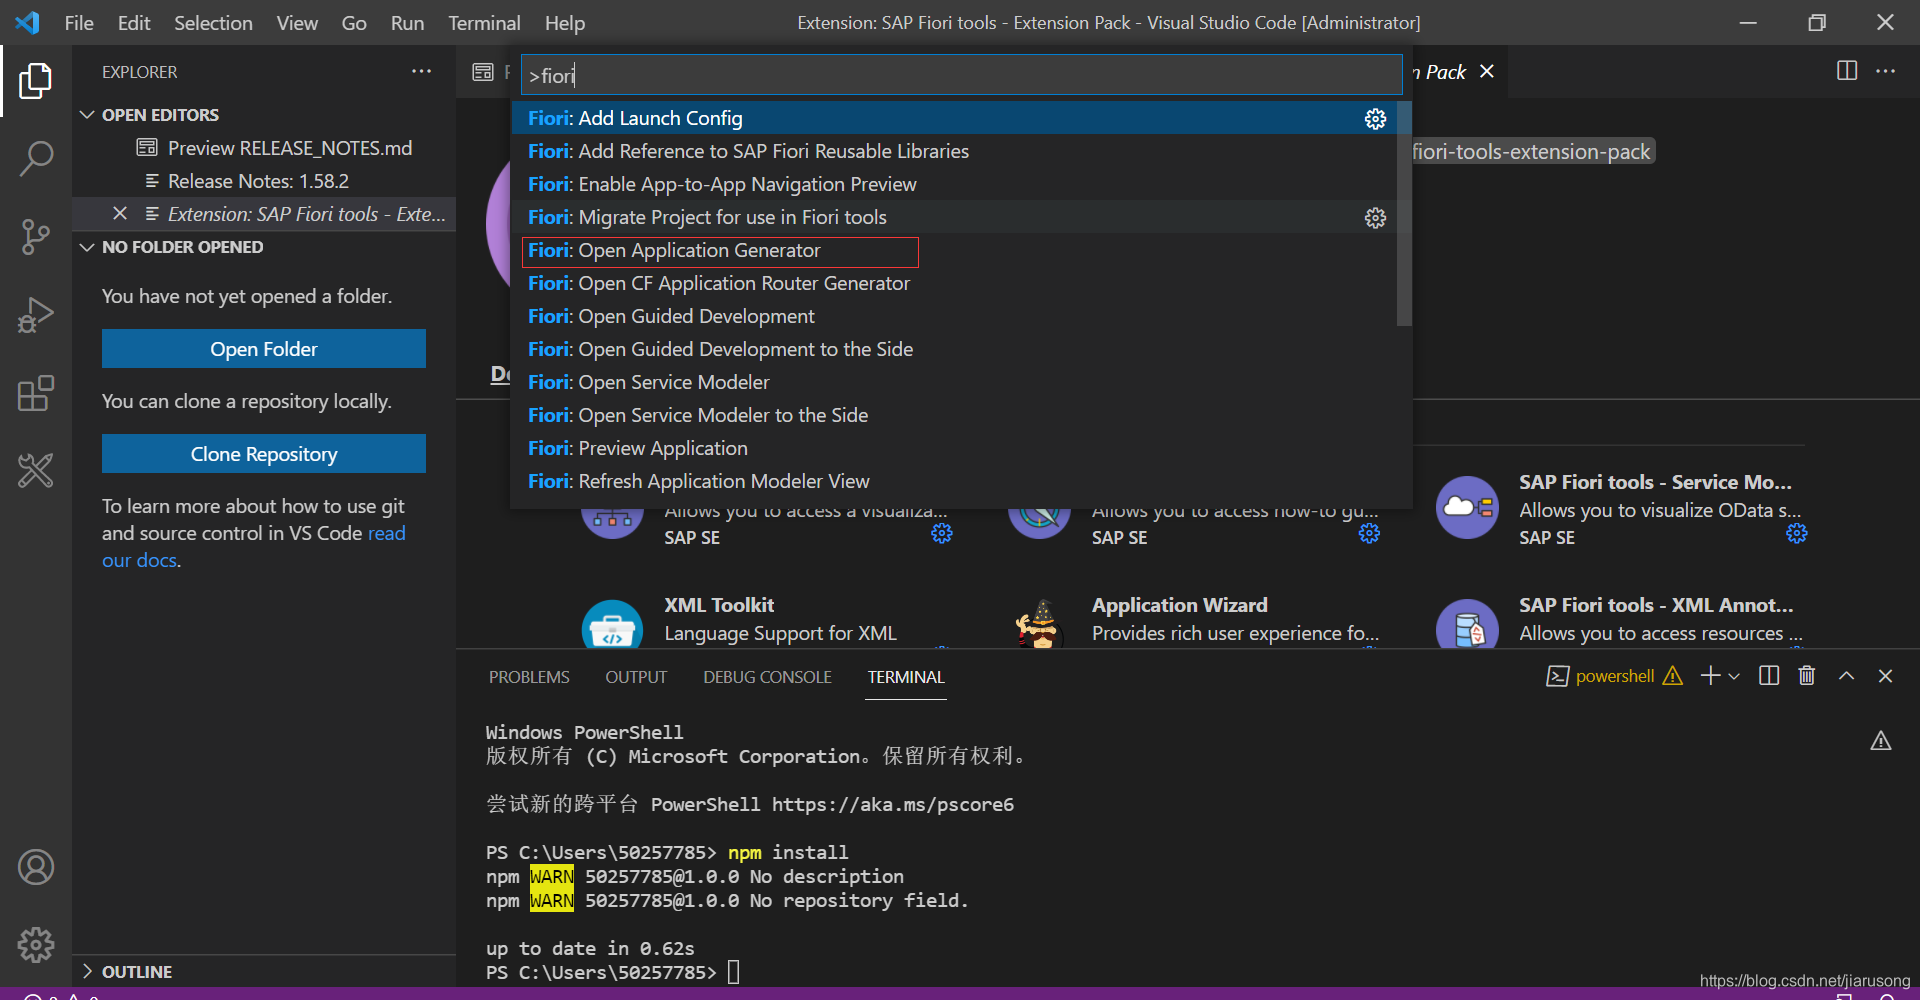Click the VS Code logo icon
Viewport: 1920px width, 1000px height.
click(28, 22)
